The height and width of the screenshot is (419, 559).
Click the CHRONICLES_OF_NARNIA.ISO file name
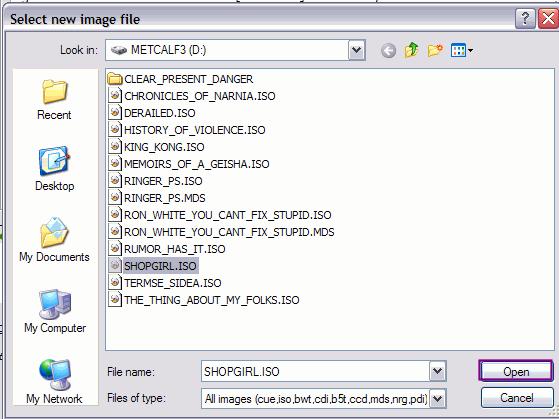pyautogui.click(x=200, y=96)
